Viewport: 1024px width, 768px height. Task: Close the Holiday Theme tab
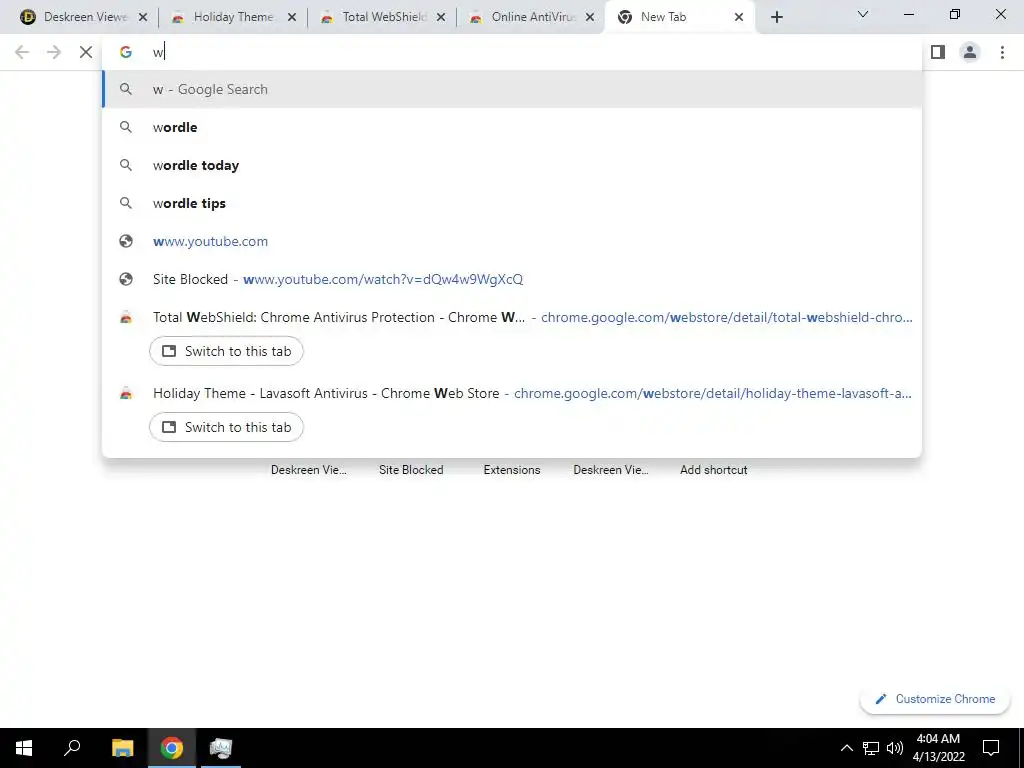[x=292, y=17]
